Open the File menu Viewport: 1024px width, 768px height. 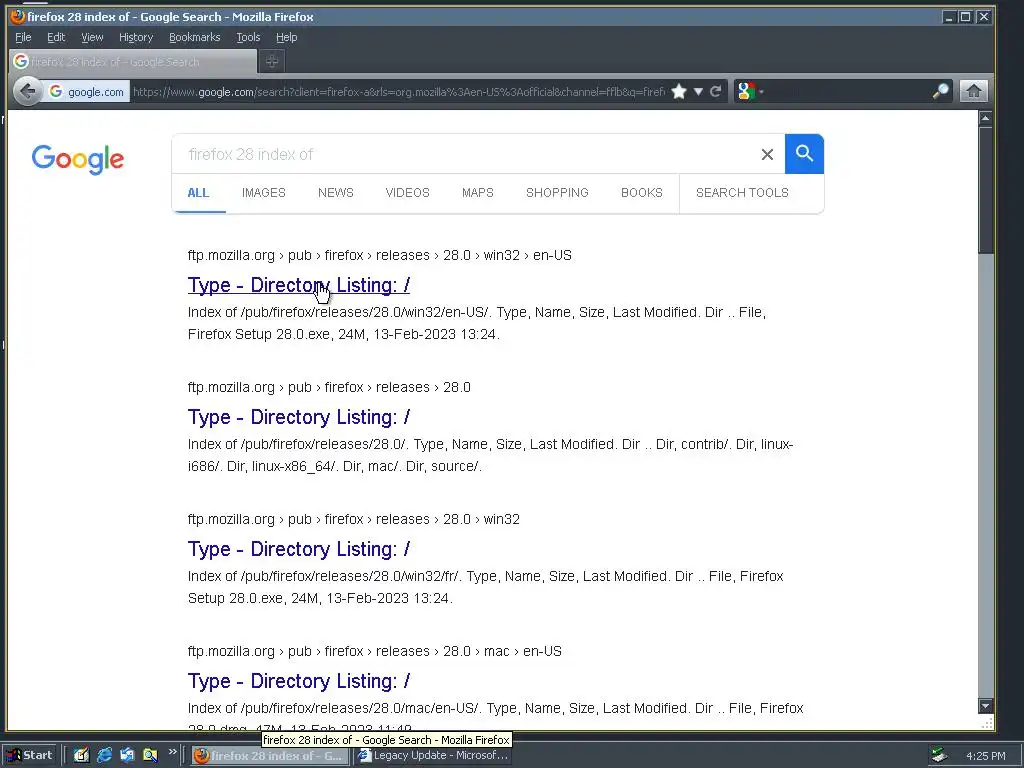(23, 37)
